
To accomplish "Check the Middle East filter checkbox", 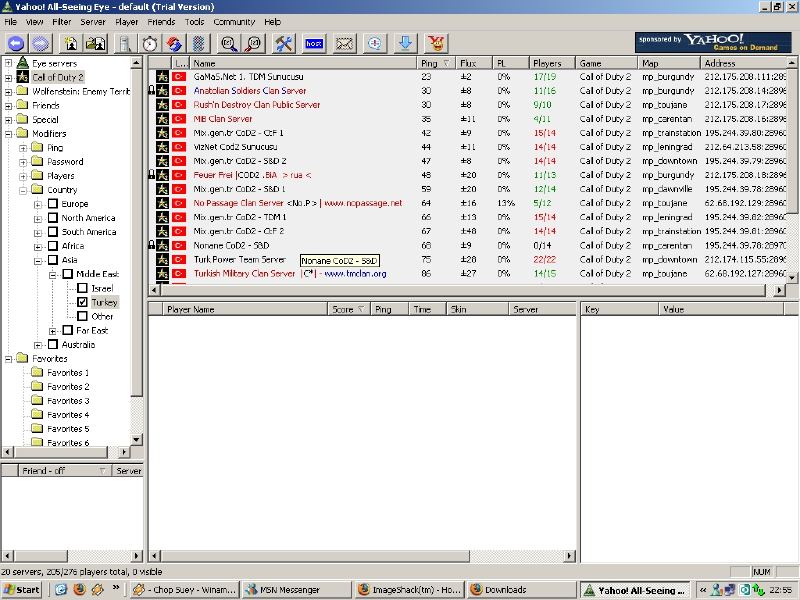I will 67,274.
